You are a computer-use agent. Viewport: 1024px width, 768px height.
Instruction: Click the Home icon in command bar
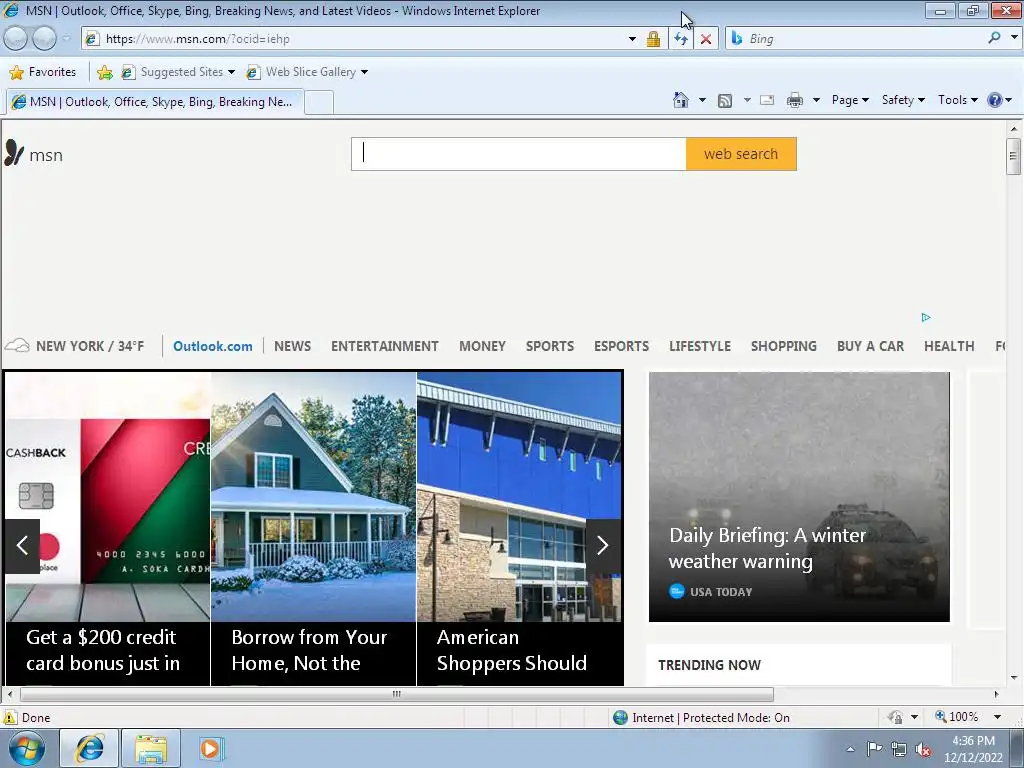680,100
